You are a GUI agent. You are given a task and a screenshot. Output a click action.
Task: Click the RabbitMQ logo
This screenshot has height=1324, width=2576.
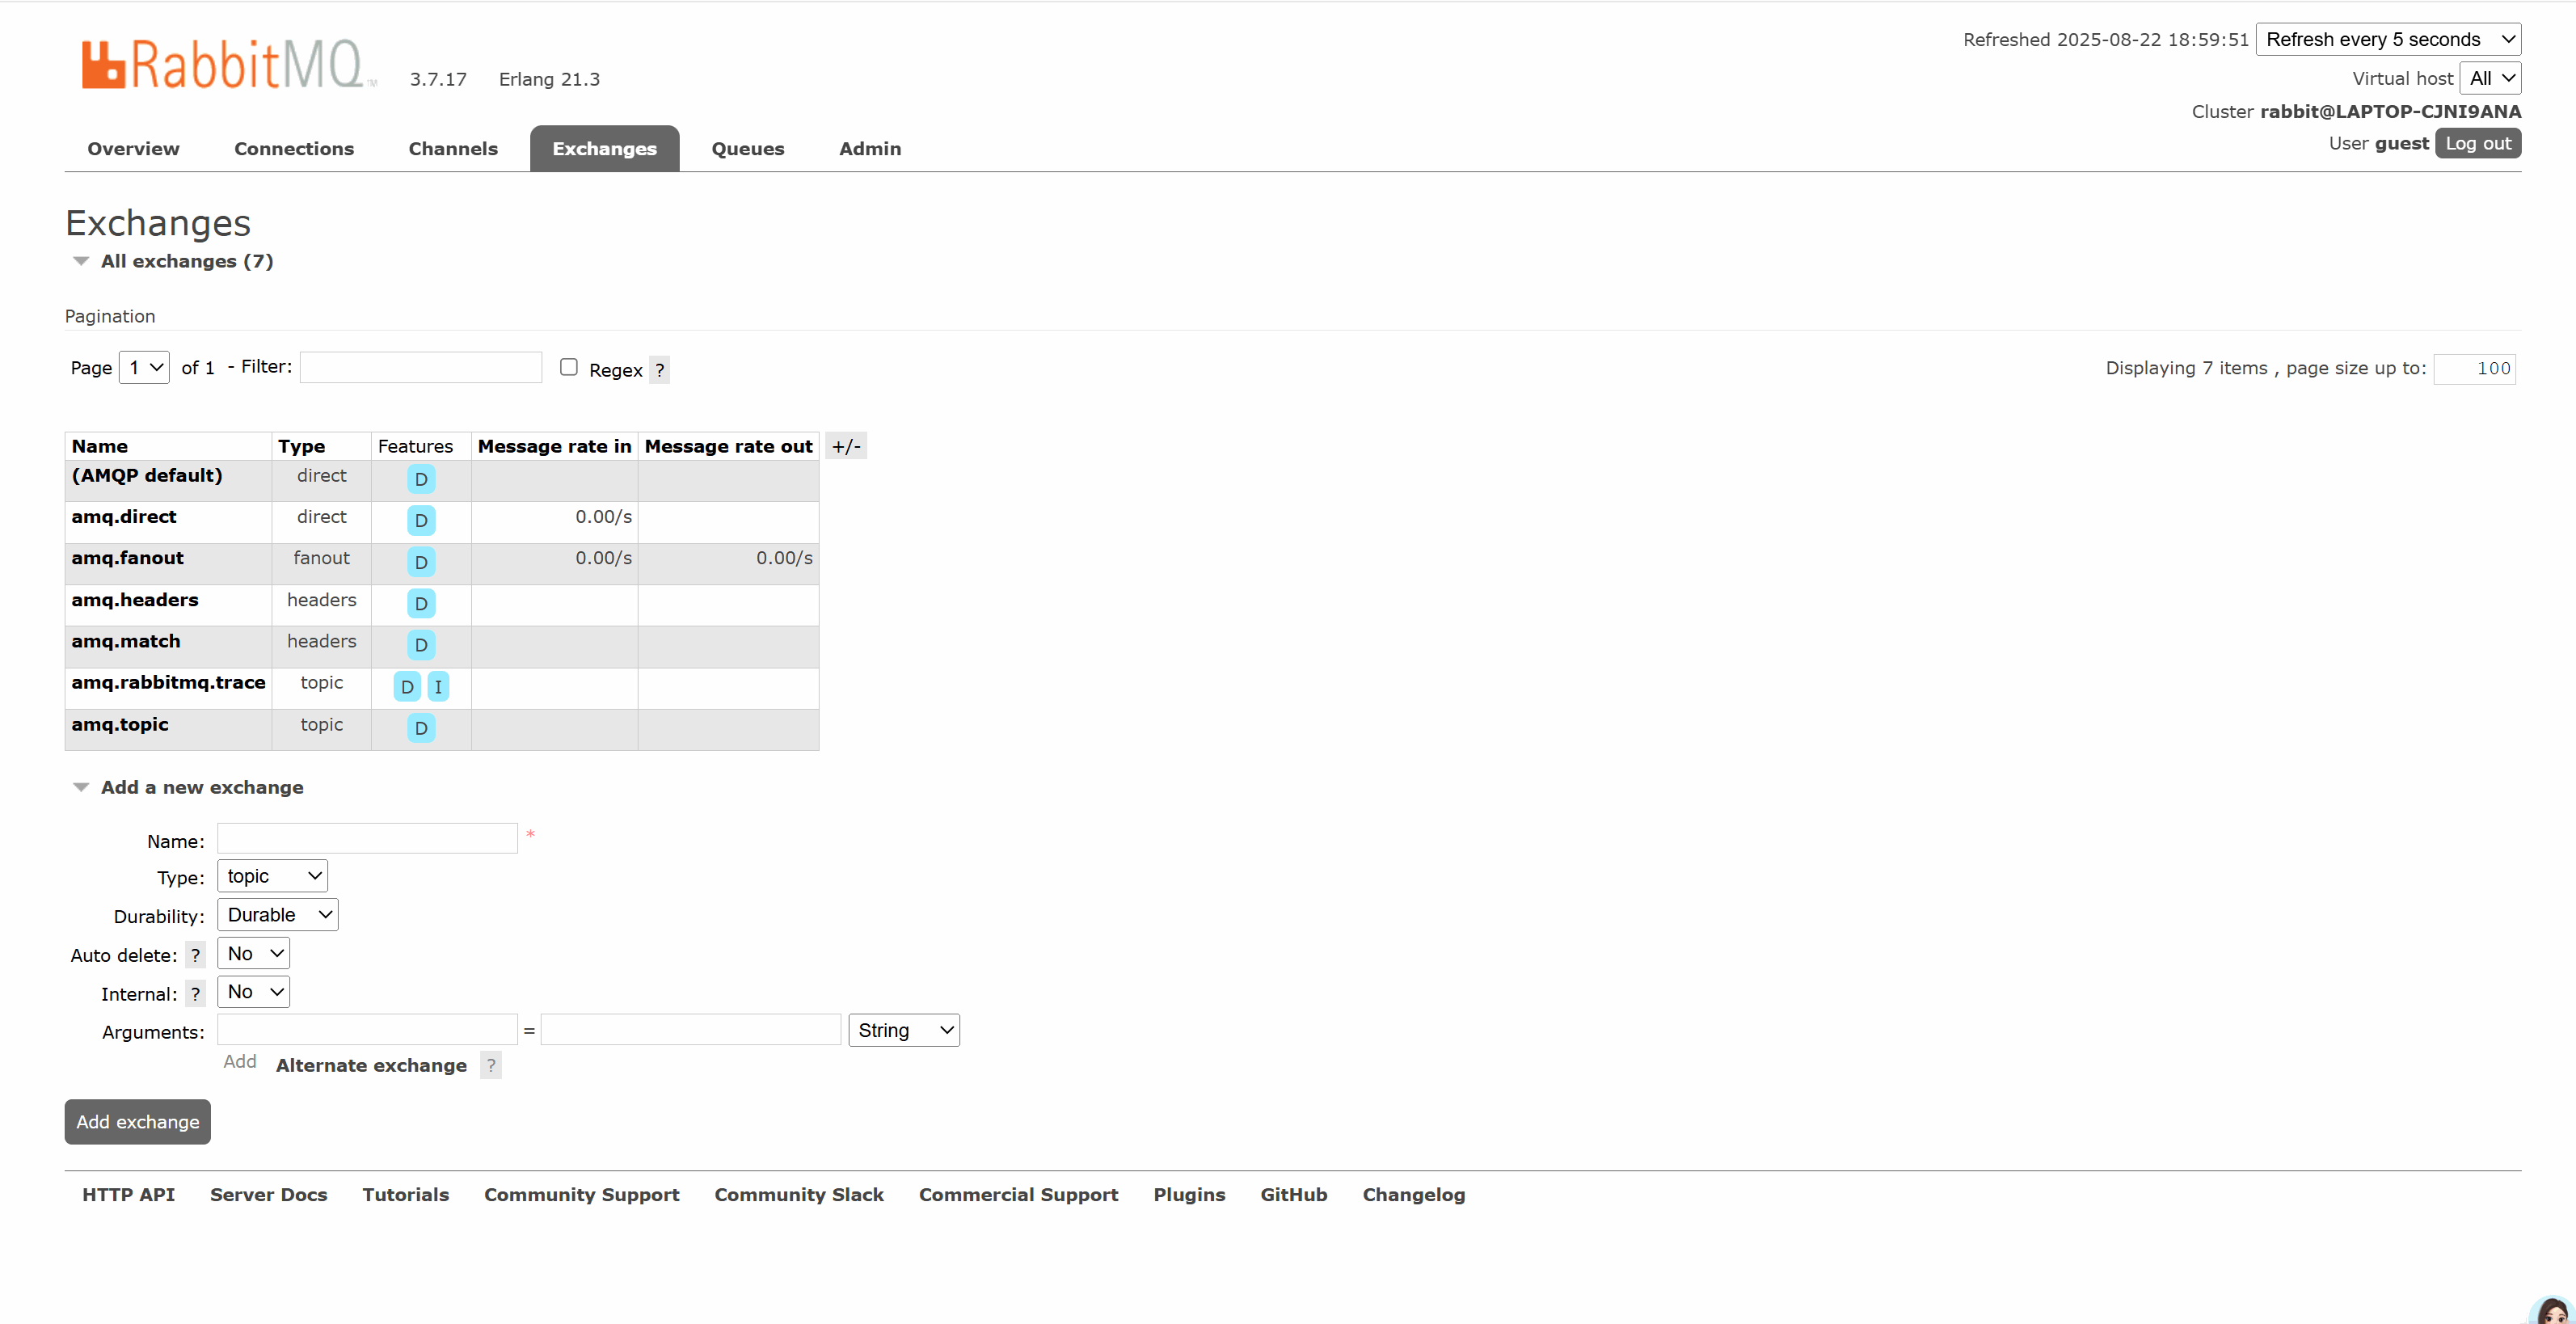click(x=228, y=65)
